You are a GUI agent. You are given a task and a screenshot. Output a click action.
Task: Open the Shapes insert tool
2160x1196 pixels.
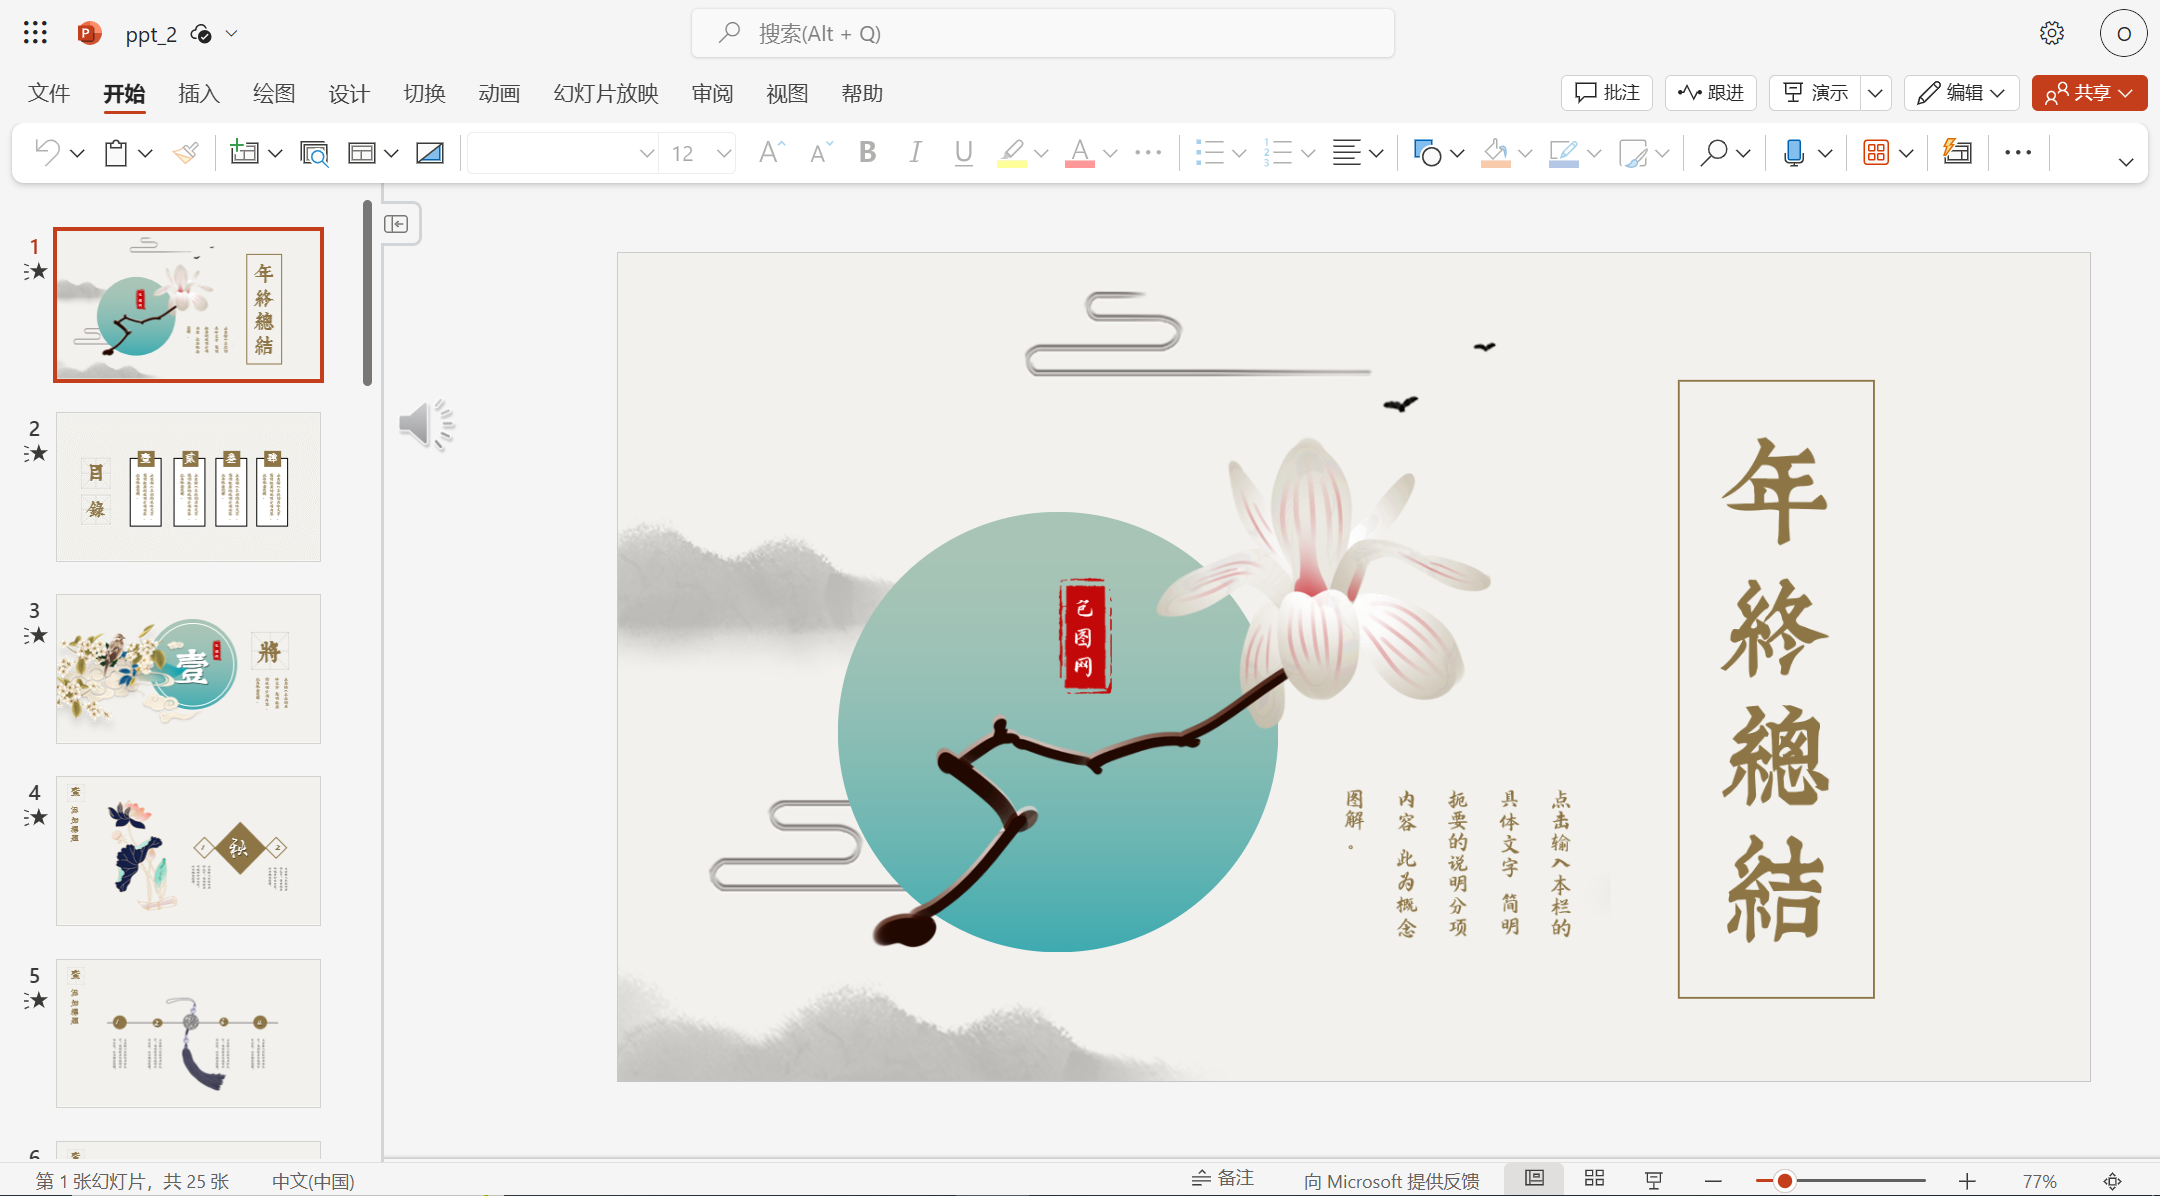point(1427,152)
